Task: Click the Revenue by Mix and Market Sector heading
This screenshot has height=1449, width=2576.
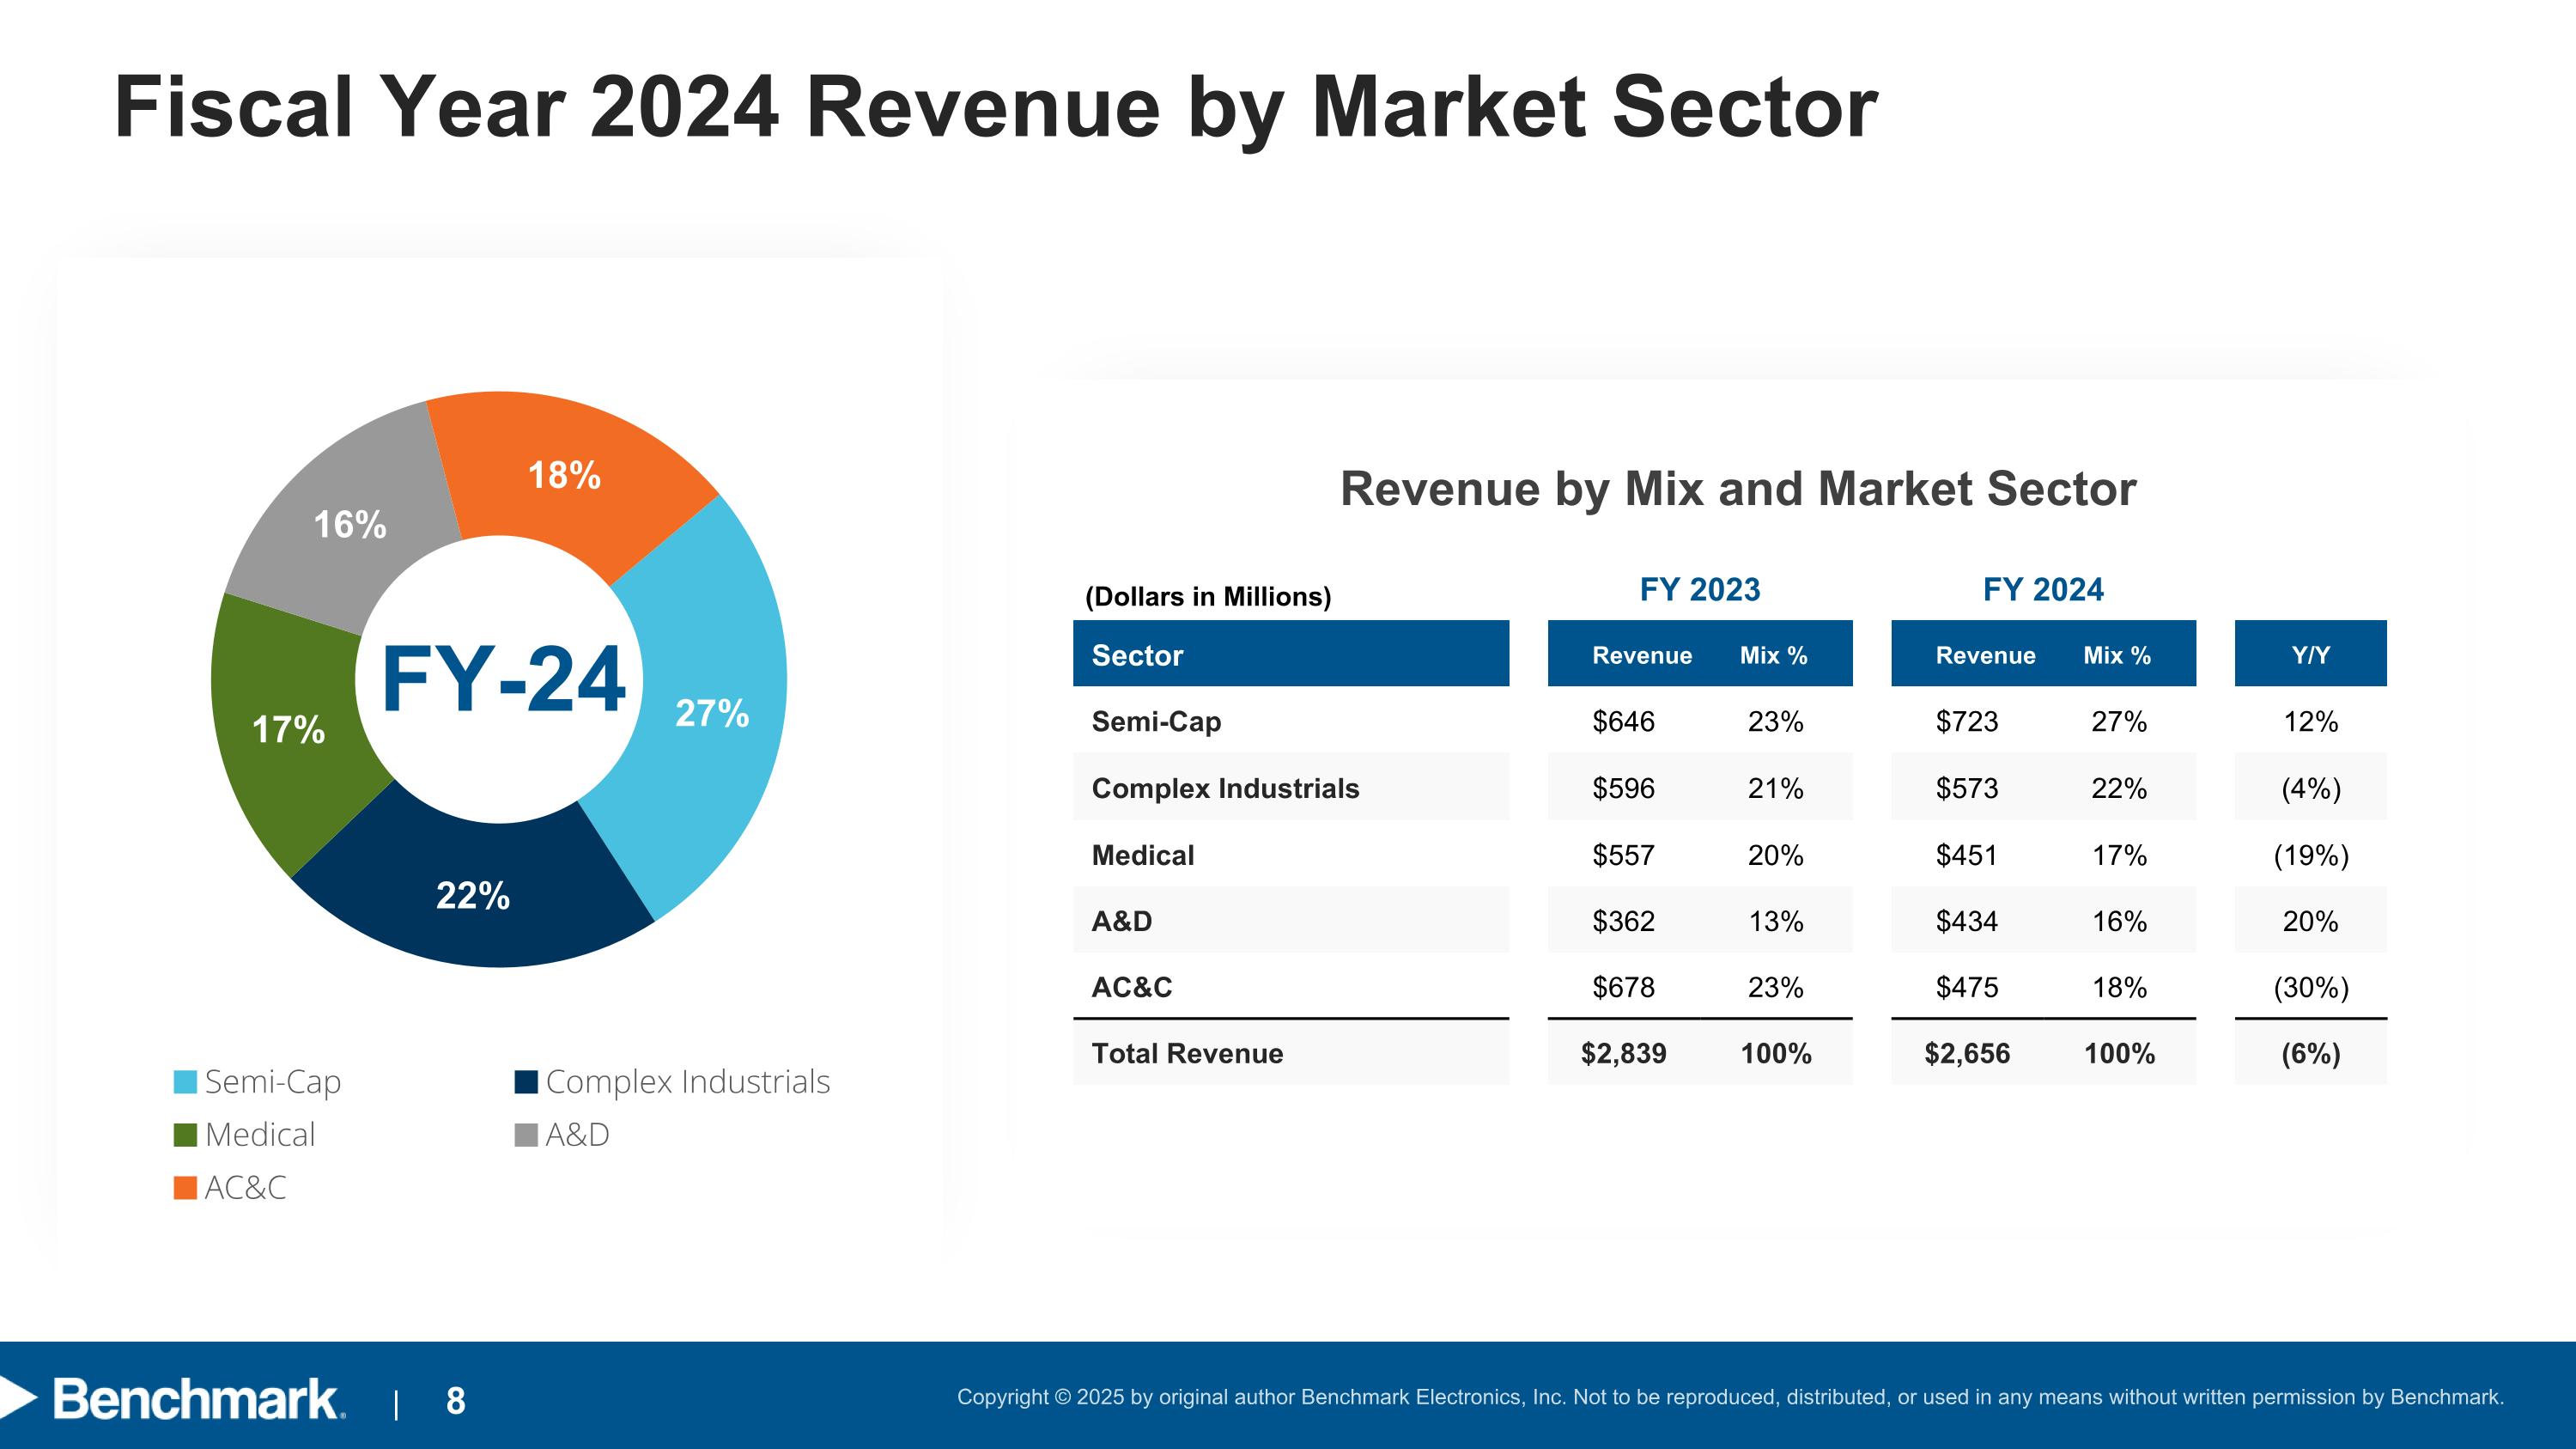Action: 1738,489
